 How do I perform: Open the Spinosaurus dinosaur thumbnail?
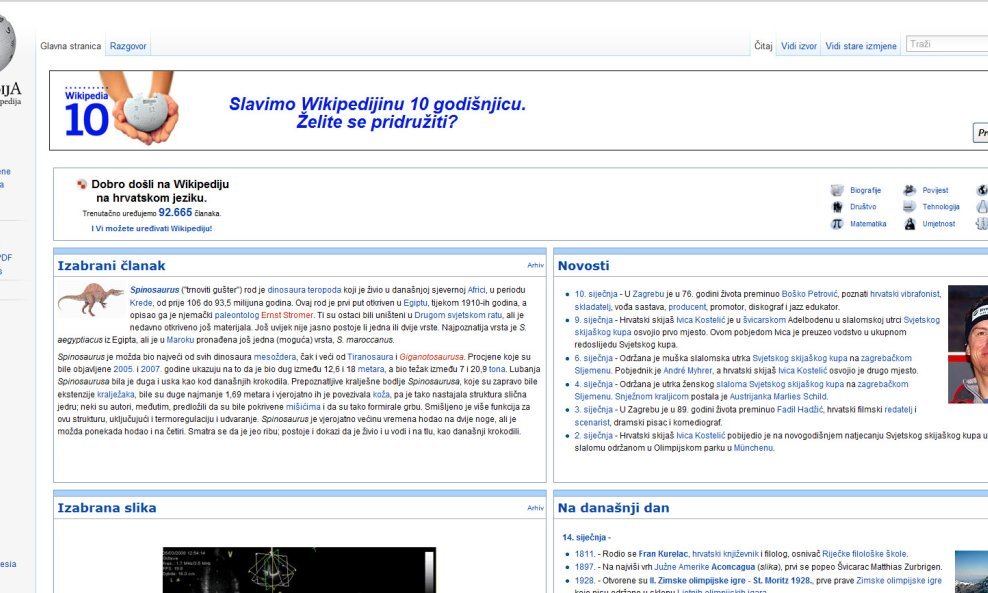(91, 299)
